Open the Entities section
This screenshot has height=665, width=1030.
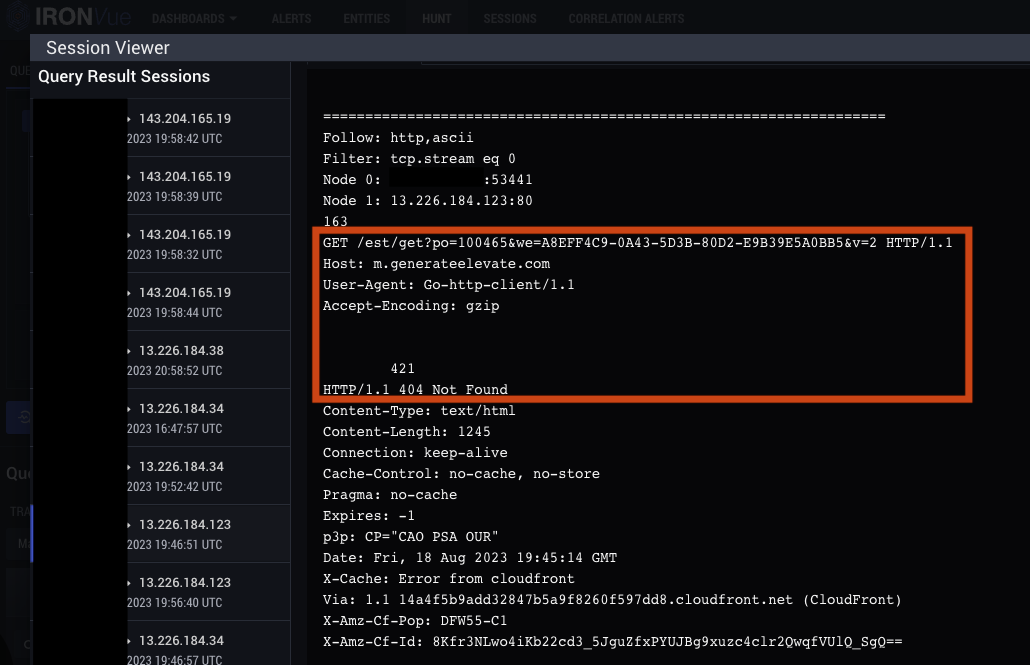click(365, 19)
